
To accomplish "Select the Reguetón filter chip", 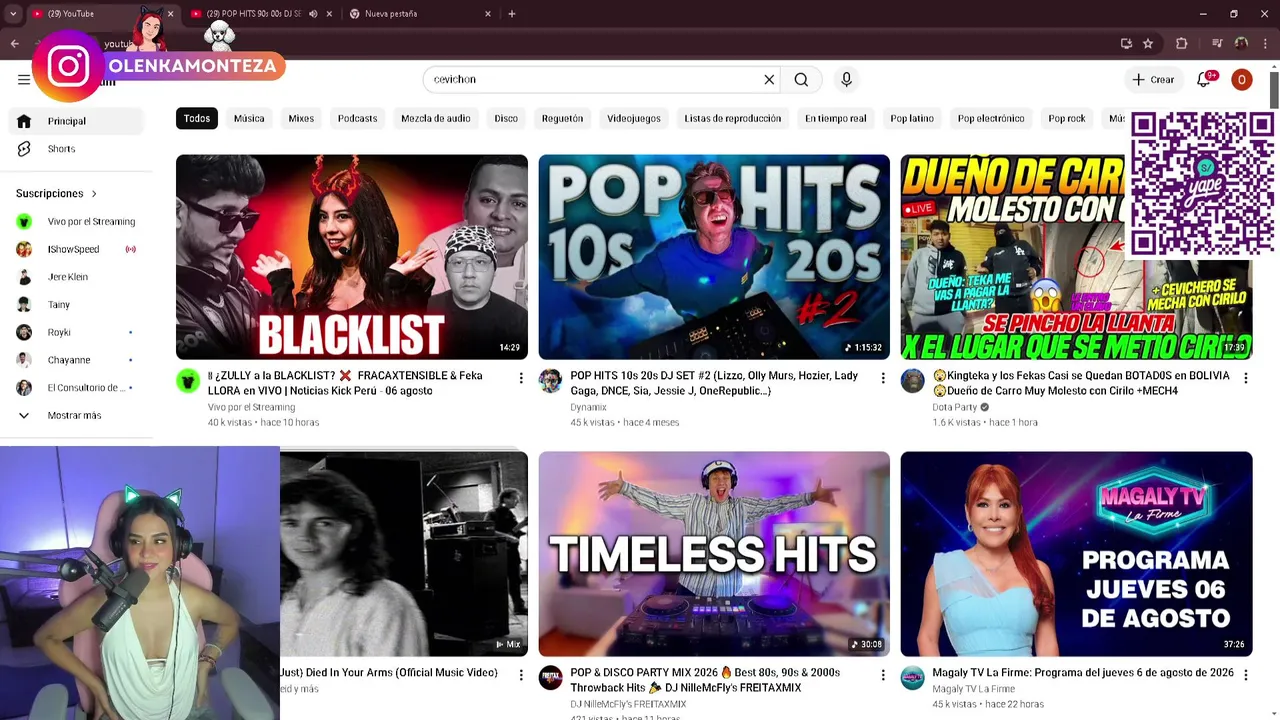I will click(562, 118).
